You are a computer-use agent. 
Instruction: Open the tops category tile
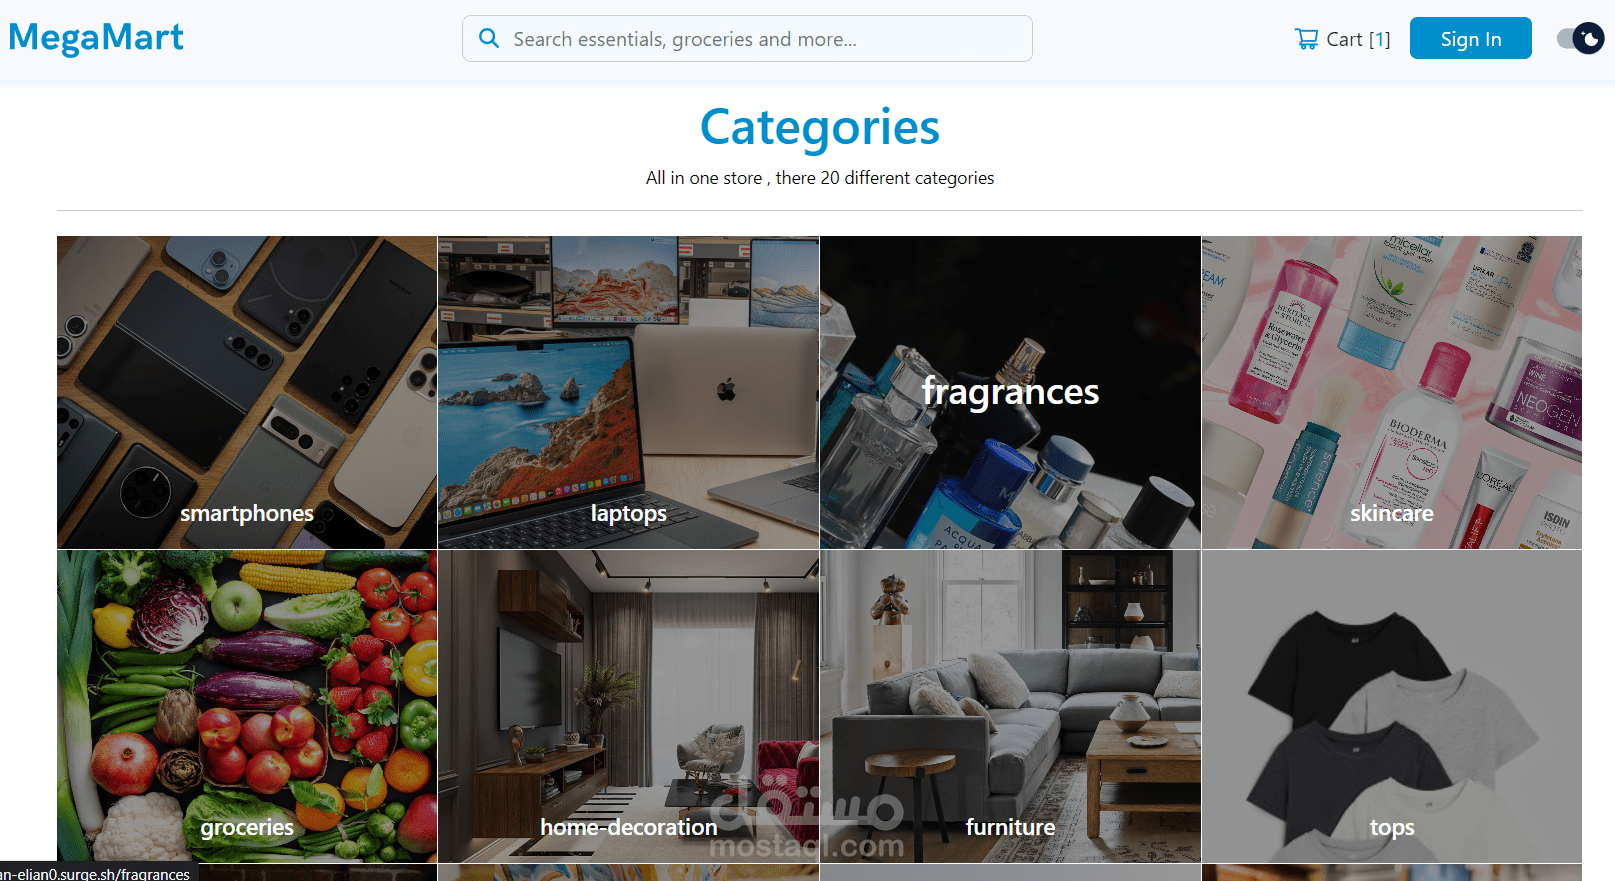[1392, 706]
